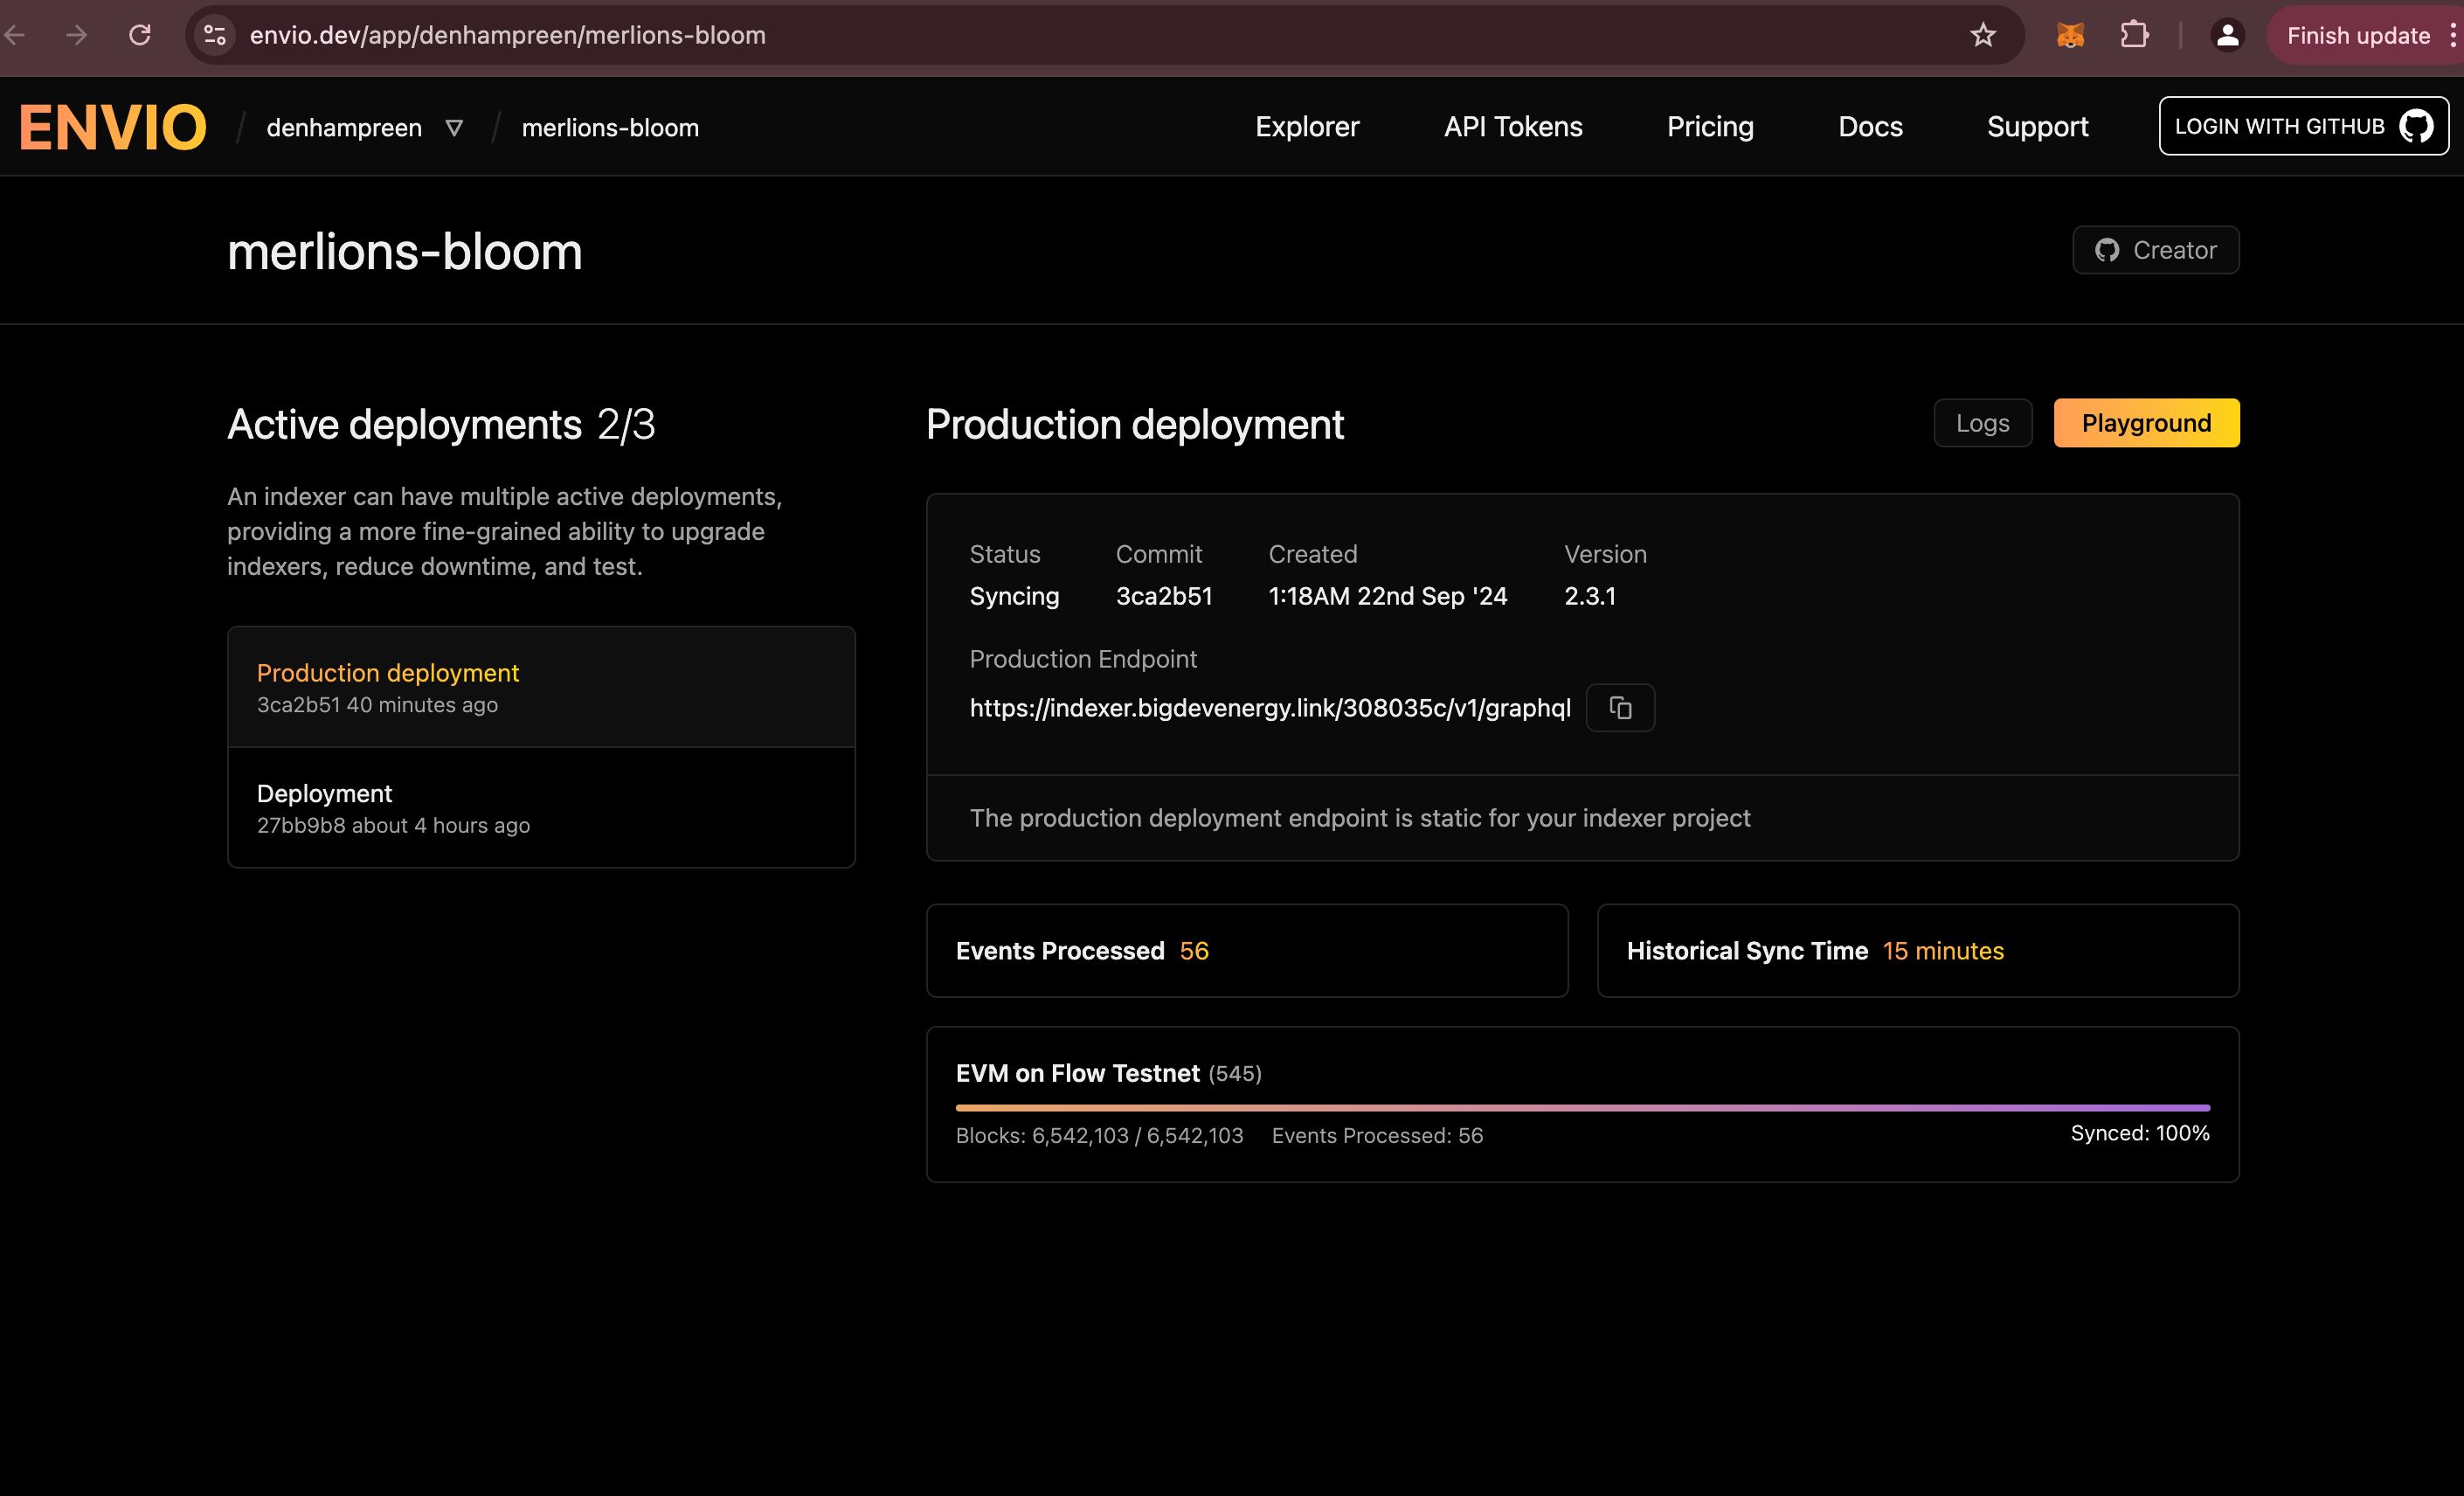Copy the production endpoint with copy icon
The image size is (2464, 1496).
point(1620,708)
